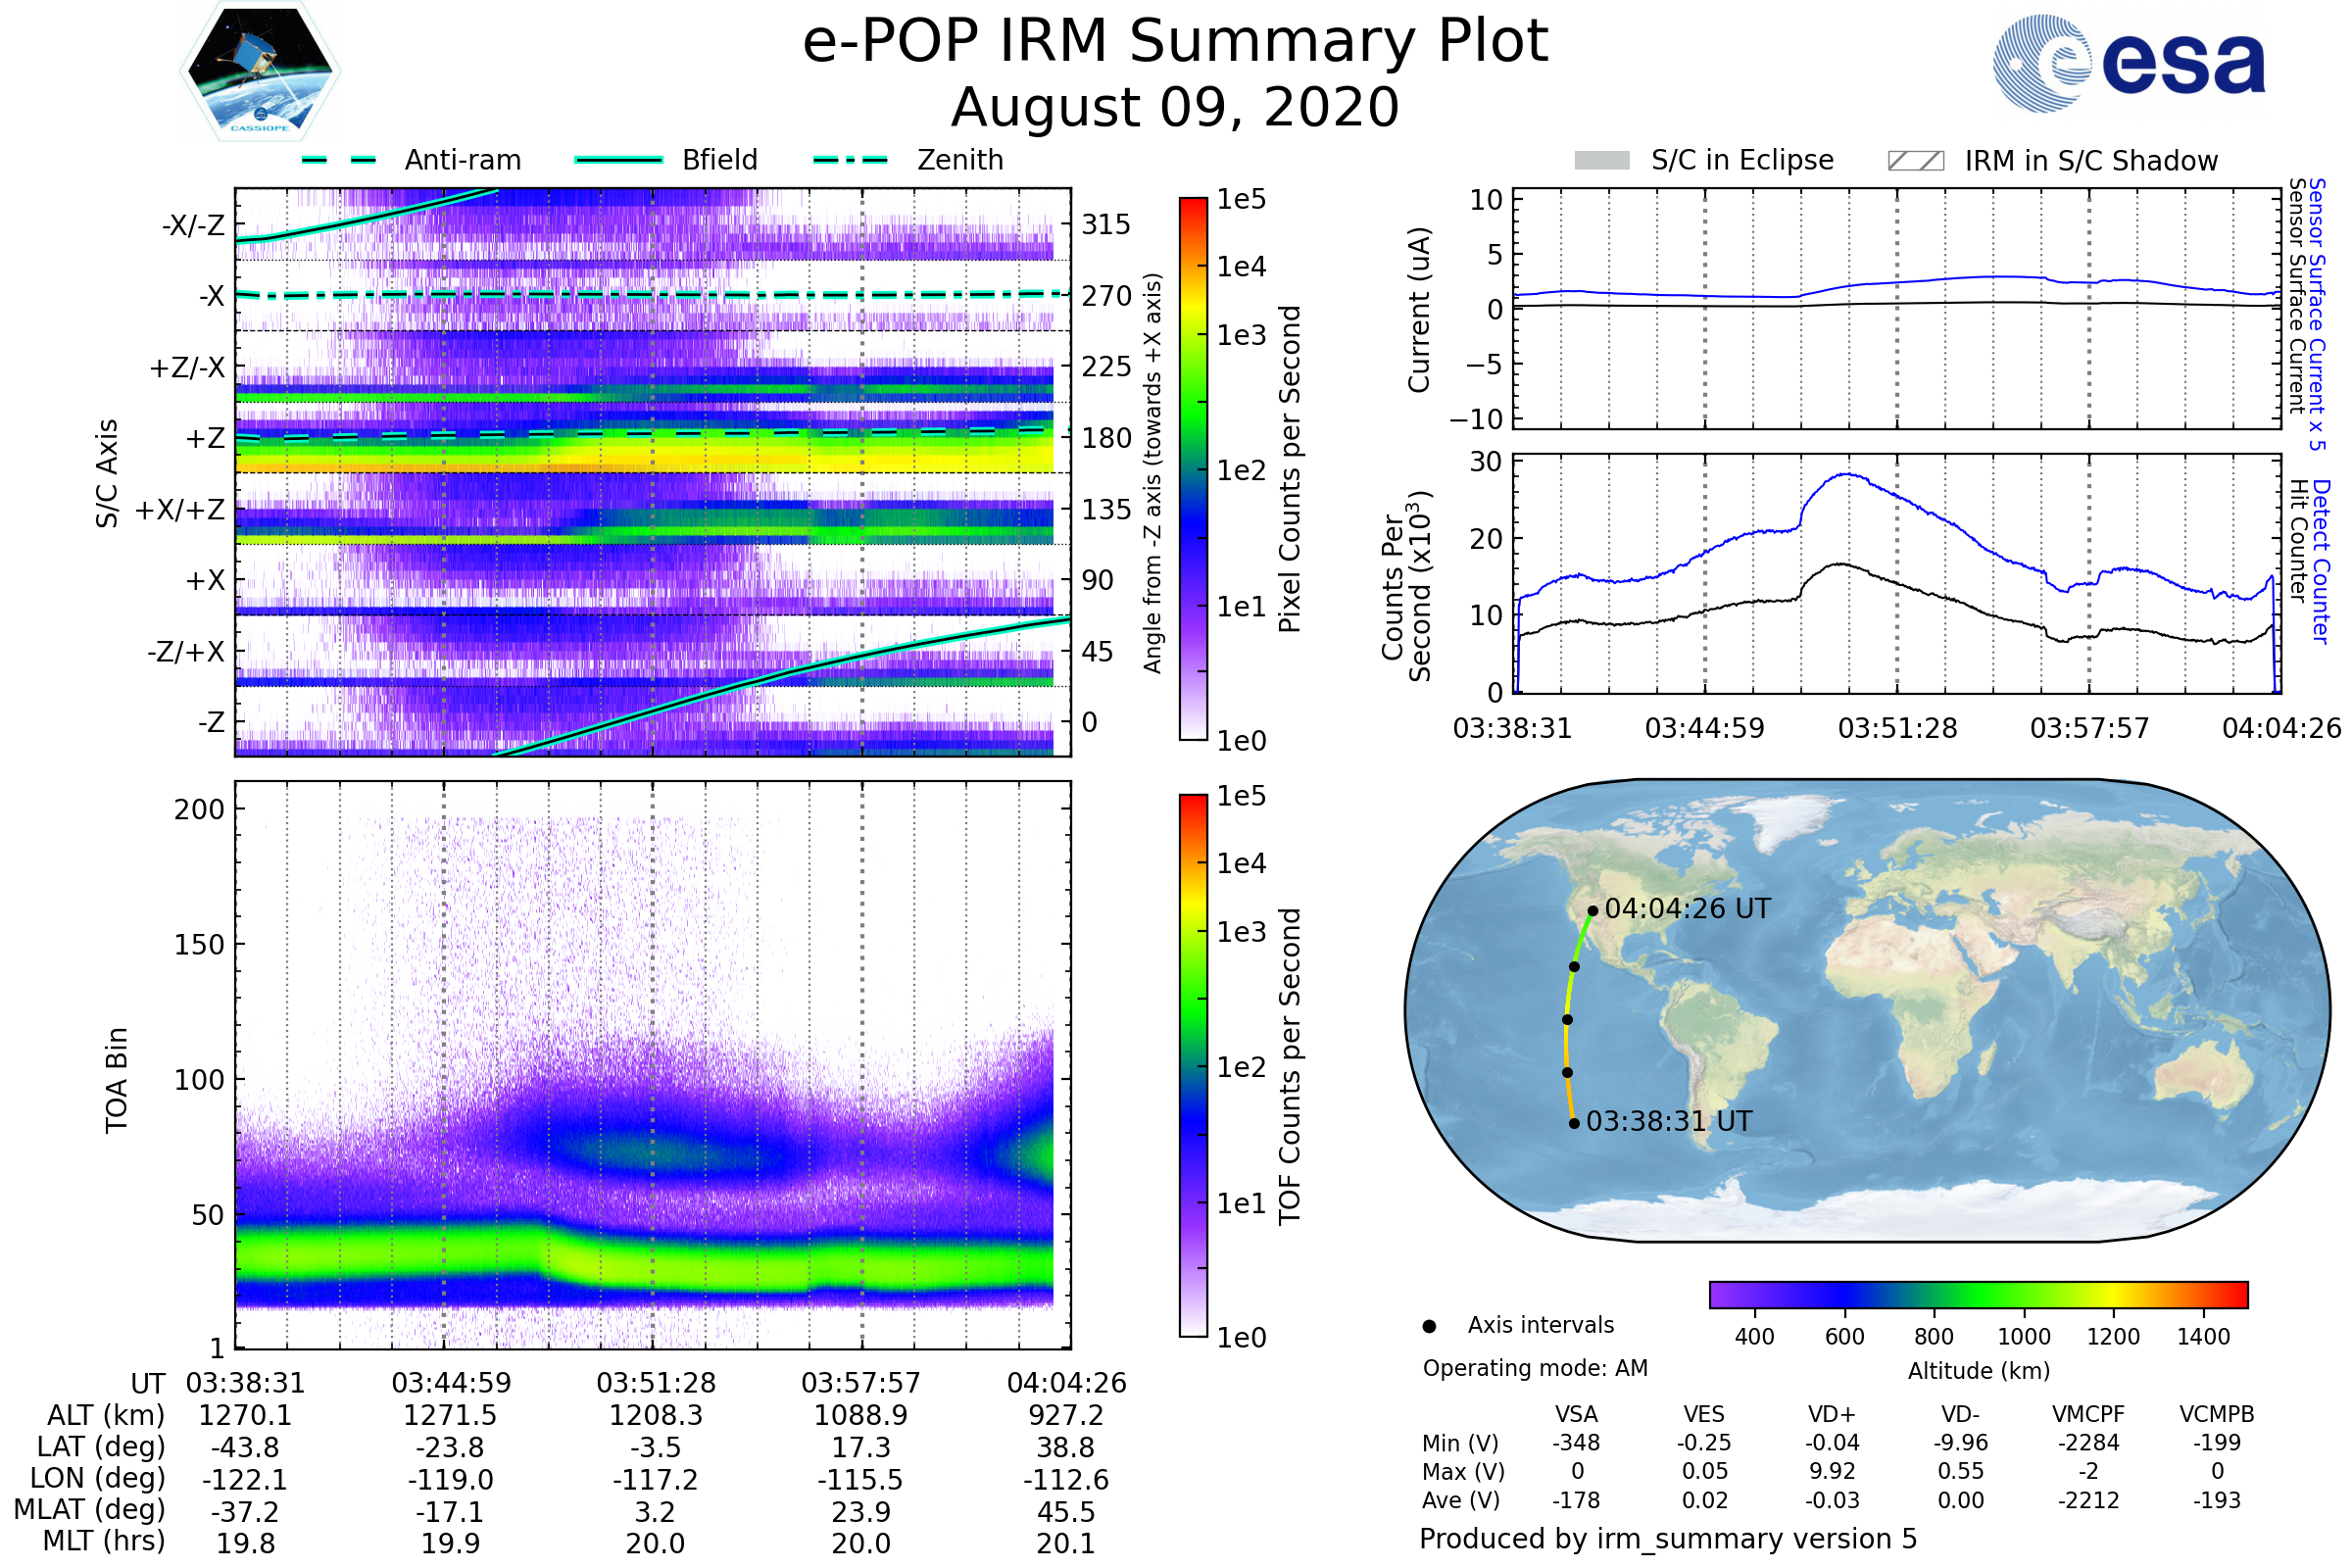Click the Anti-ram dashed line legend marker
Screen dimensions: 2352x1568
(339, 160)
